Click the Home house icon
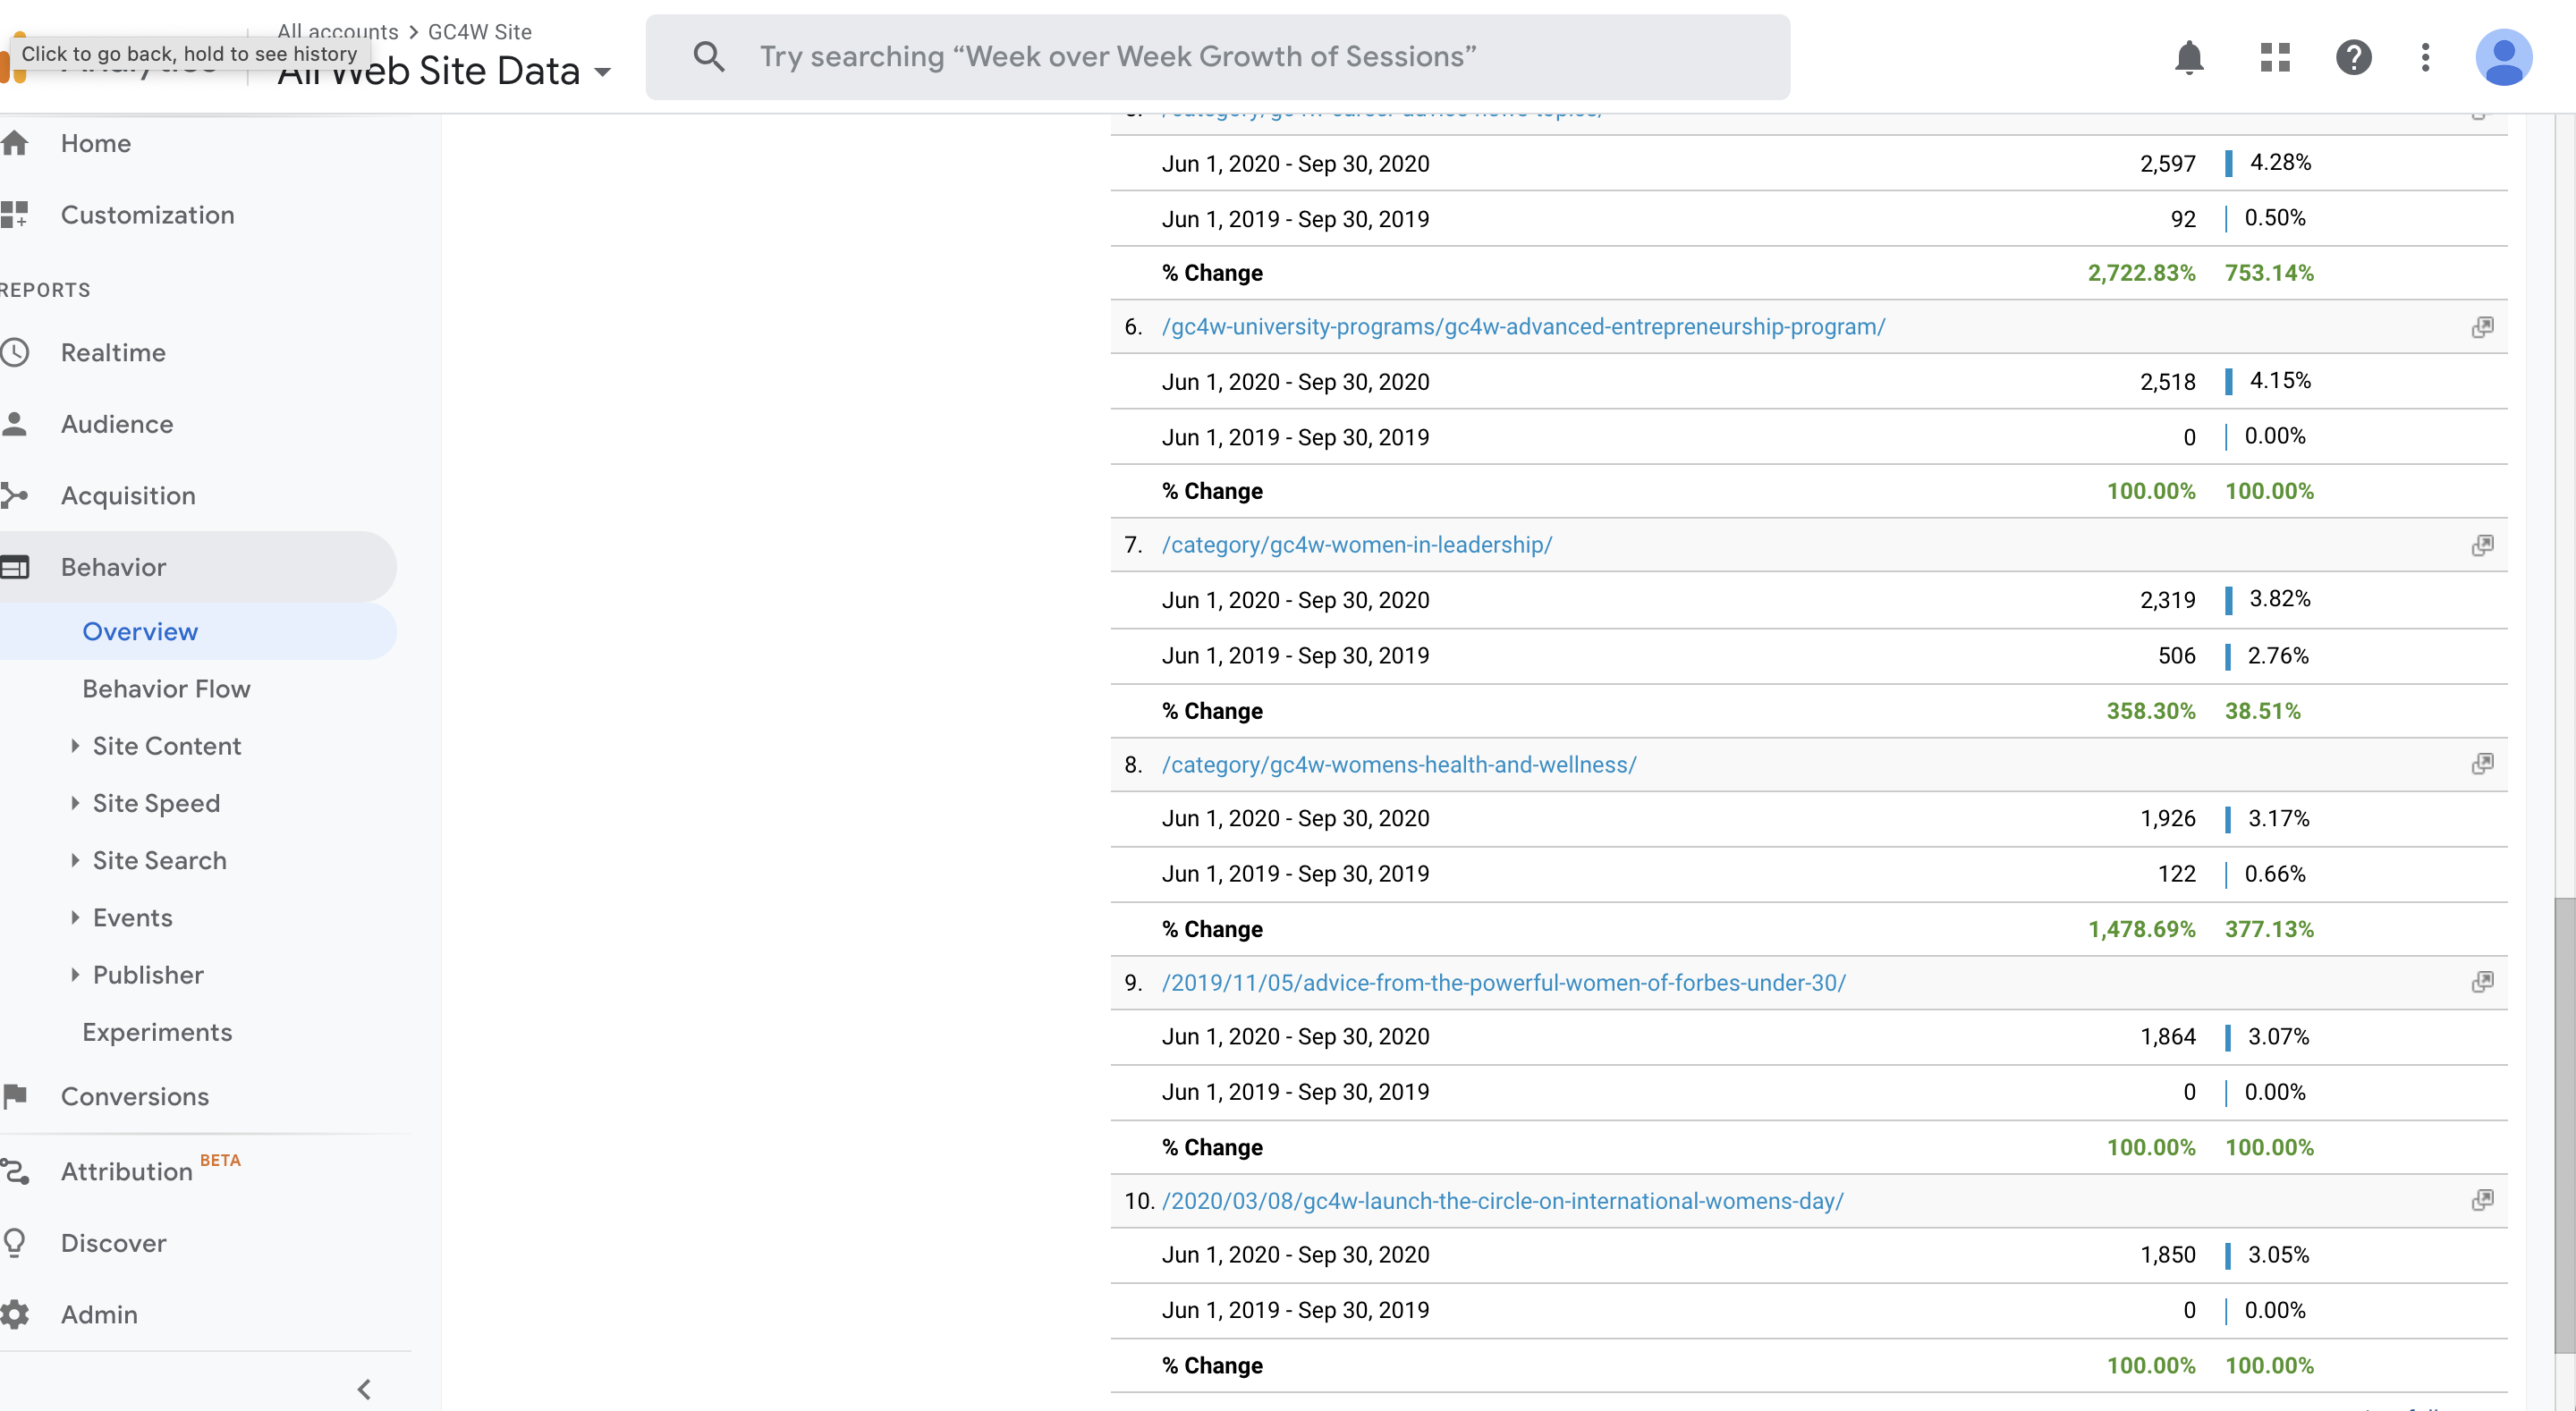 pyautogui.click(x=15, y=143)
